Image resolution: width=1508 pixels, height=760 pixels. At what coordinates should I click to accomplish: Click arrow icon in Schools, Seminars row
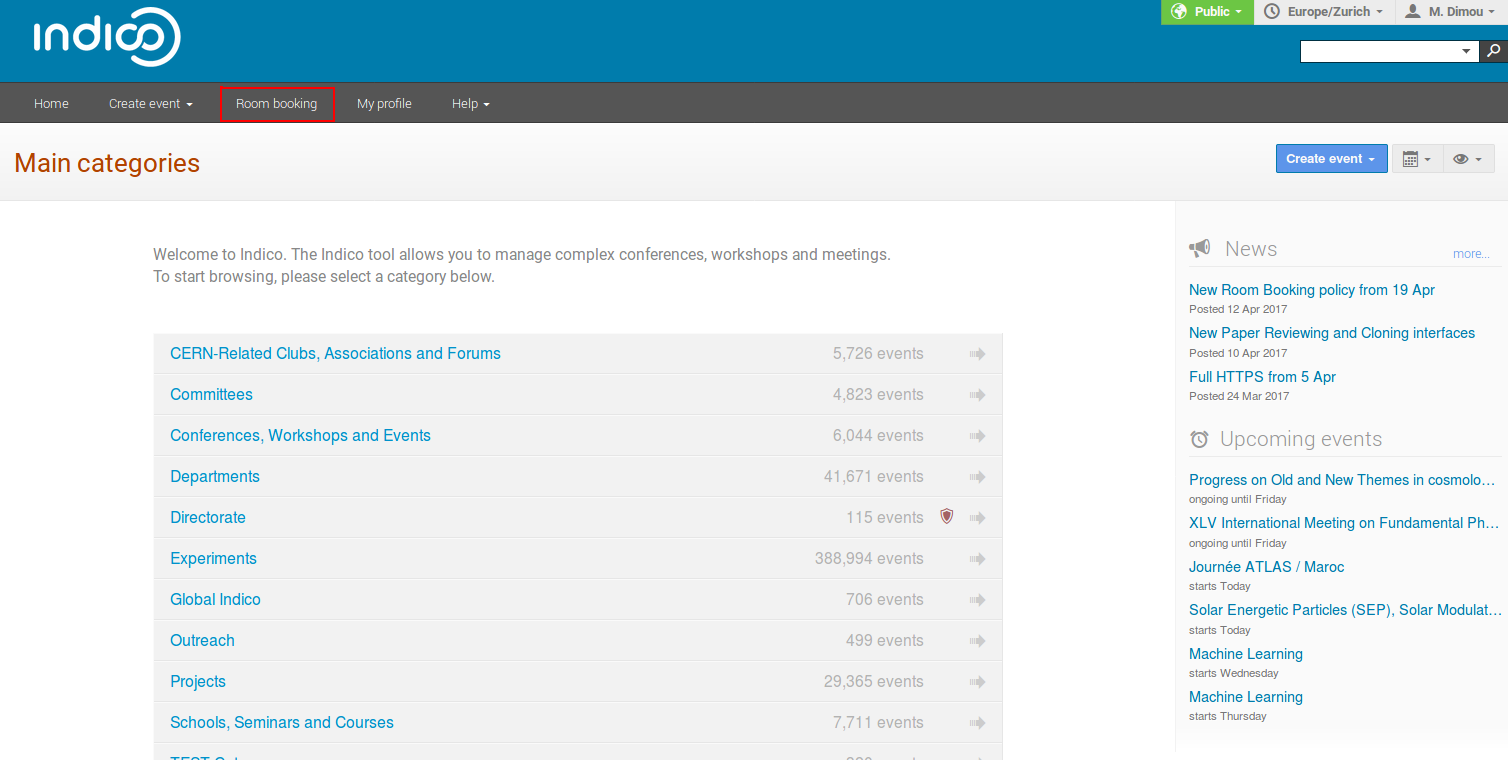[x=977, y=723]
